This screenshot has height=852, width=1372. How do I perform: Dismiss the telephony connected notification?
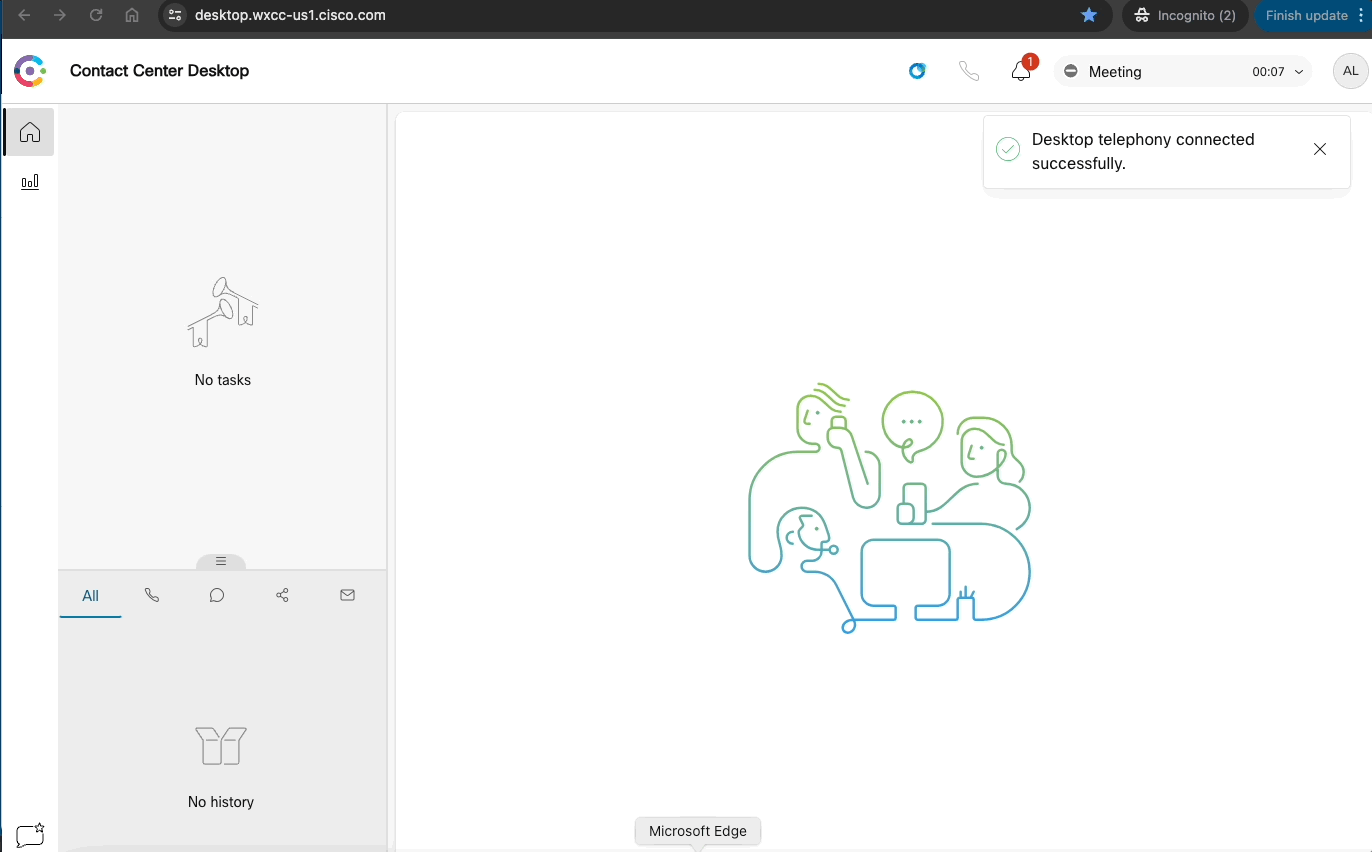[x=1320, y=149]
